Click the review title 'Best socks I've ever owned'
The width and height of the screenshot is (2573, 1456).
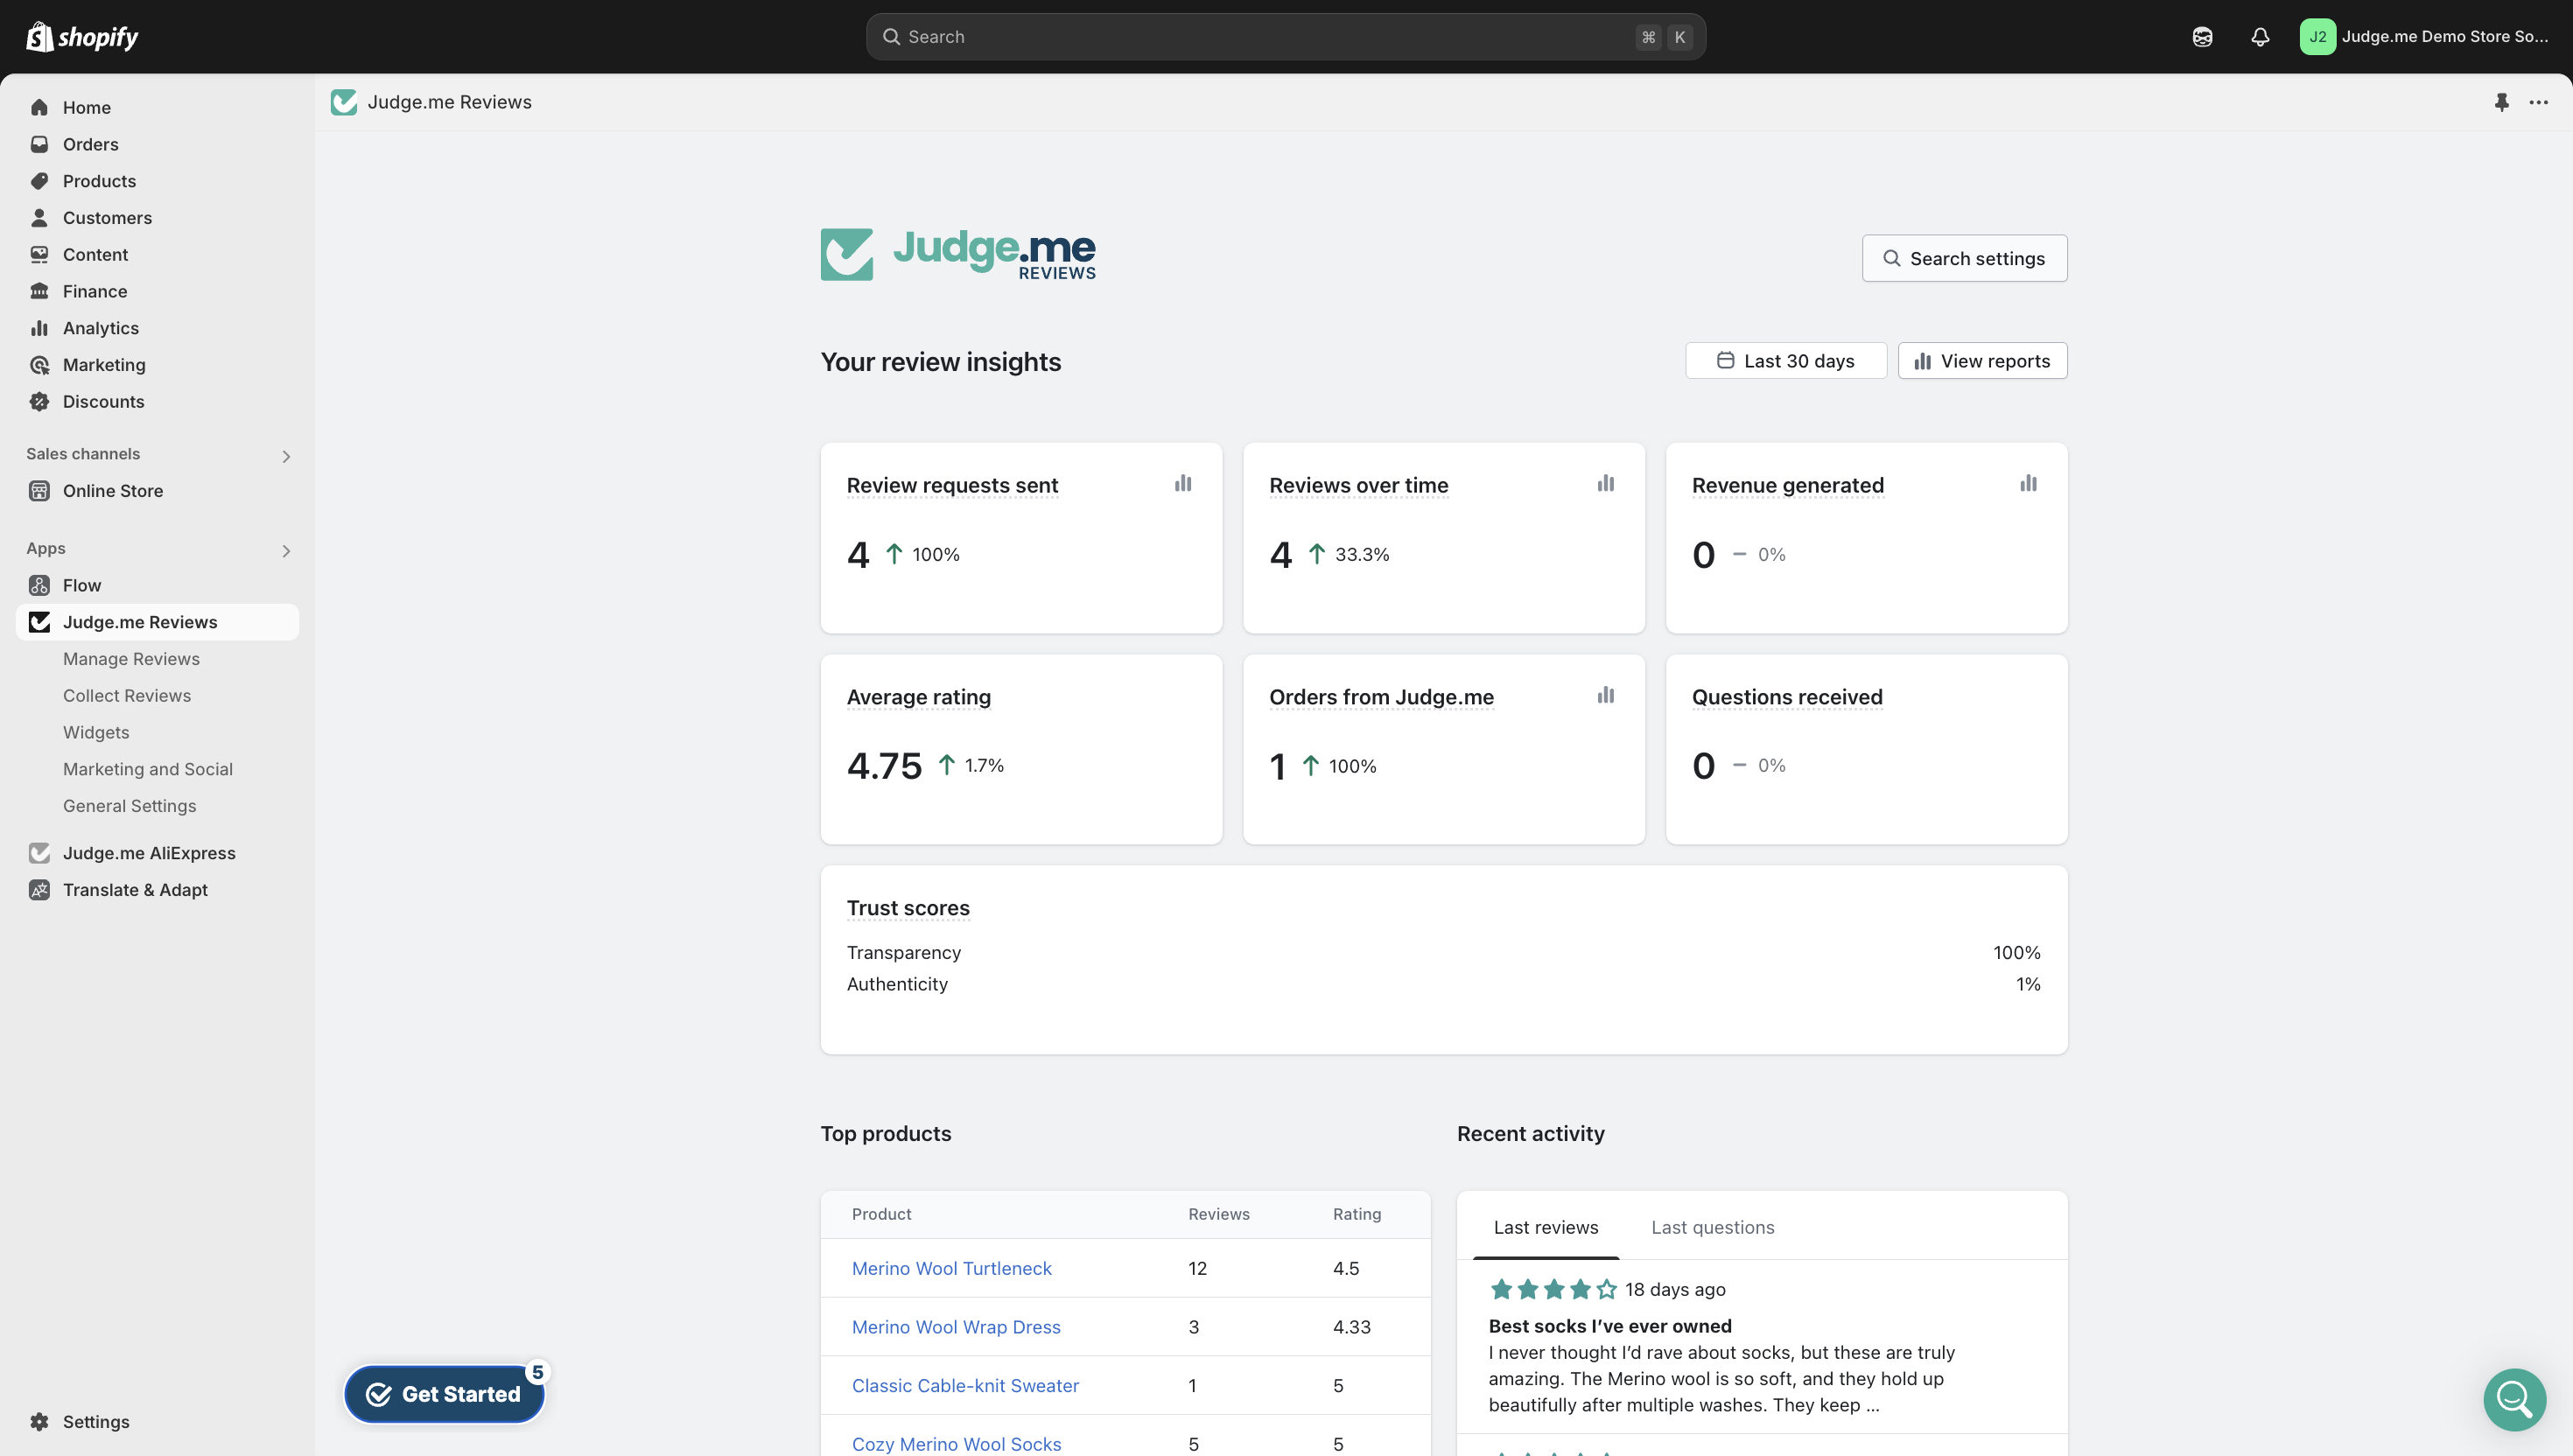point(1610,1326)
